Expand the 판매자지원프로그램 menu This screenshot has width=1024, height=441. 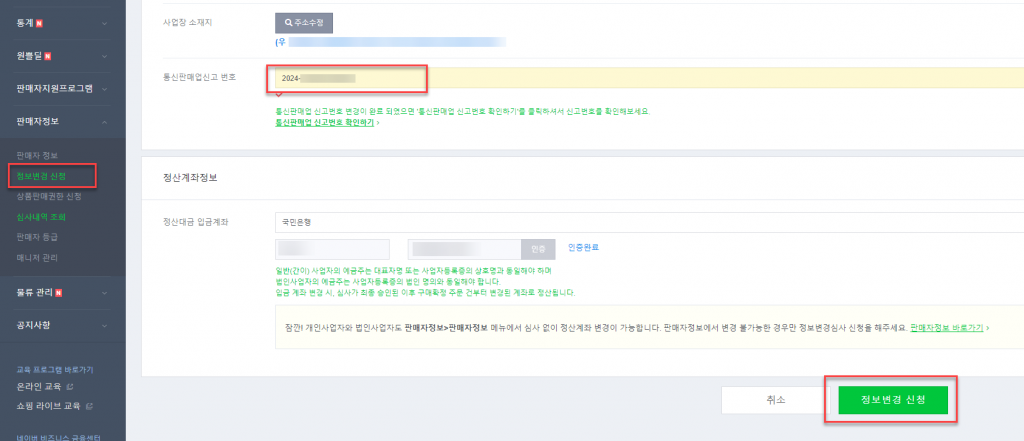click(x=63, y=88)
